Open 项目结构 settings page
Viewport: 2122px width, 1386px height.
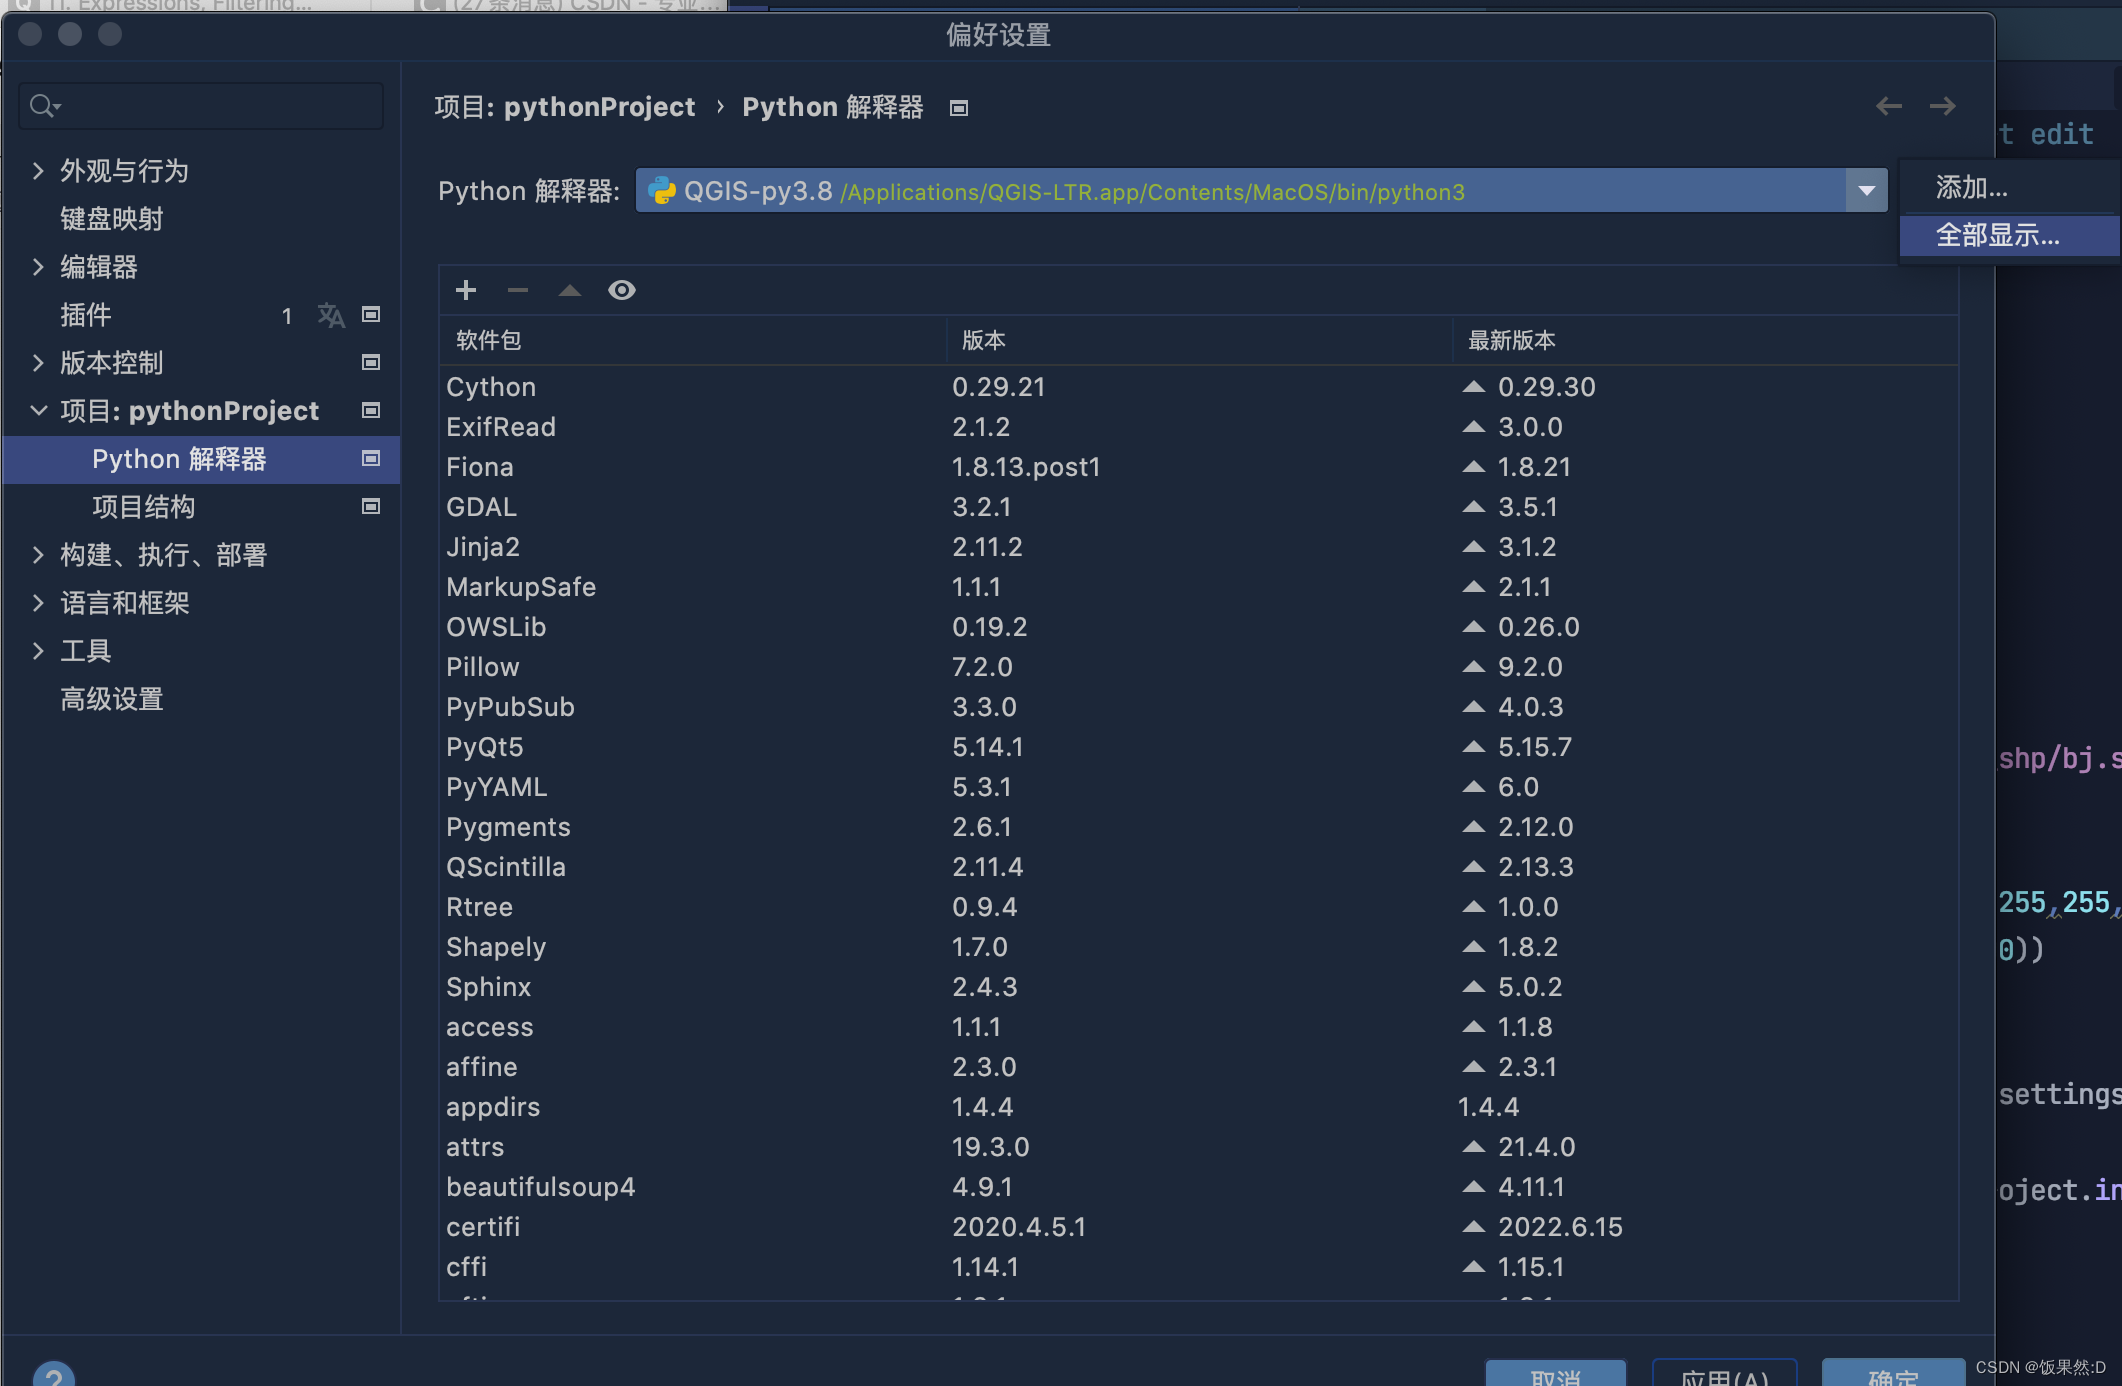144,507
